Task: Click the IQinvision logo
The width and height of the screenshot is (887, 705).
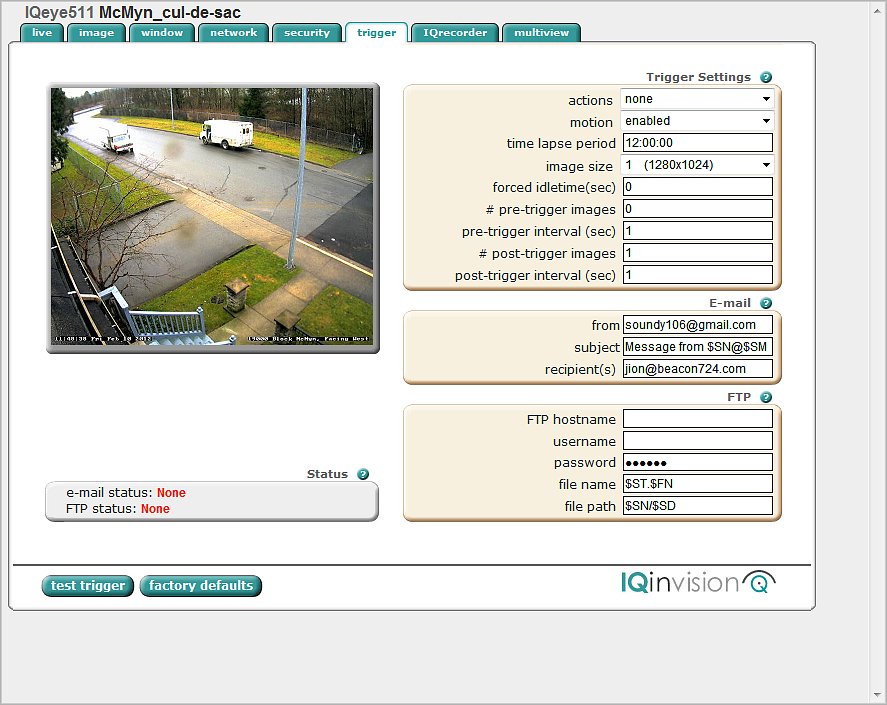Action: [698, 582]
